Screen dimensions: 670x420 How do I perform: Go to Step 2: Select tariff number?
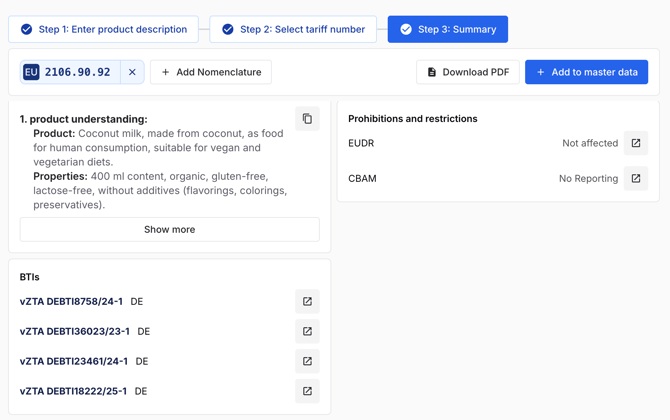(293, 29)
